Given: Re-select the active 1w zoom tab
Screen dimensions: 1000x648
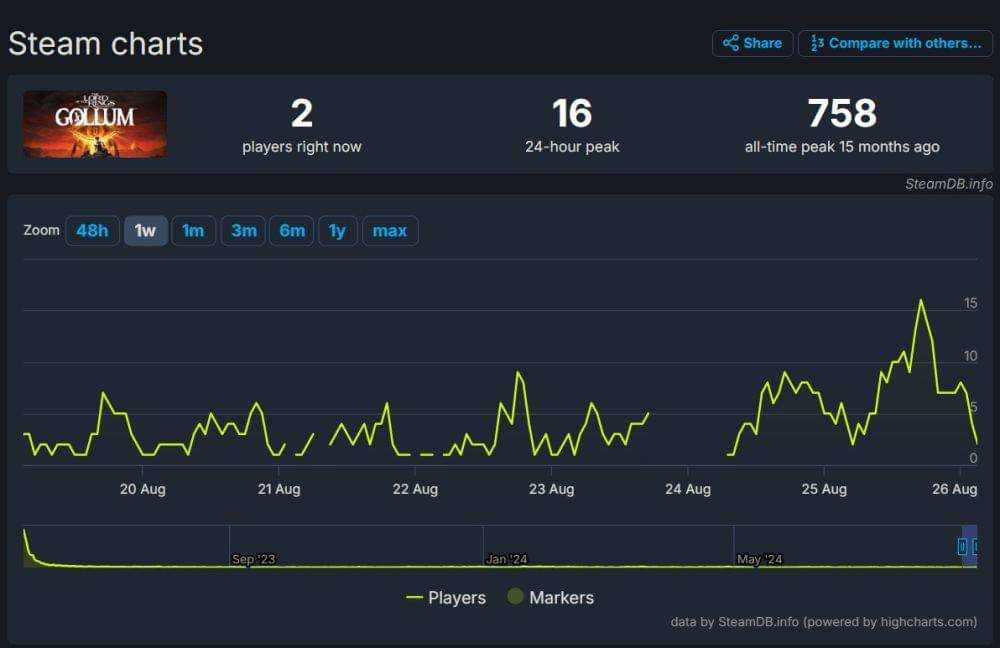Looking at the screenshot, I should click(x=146, y=230).
